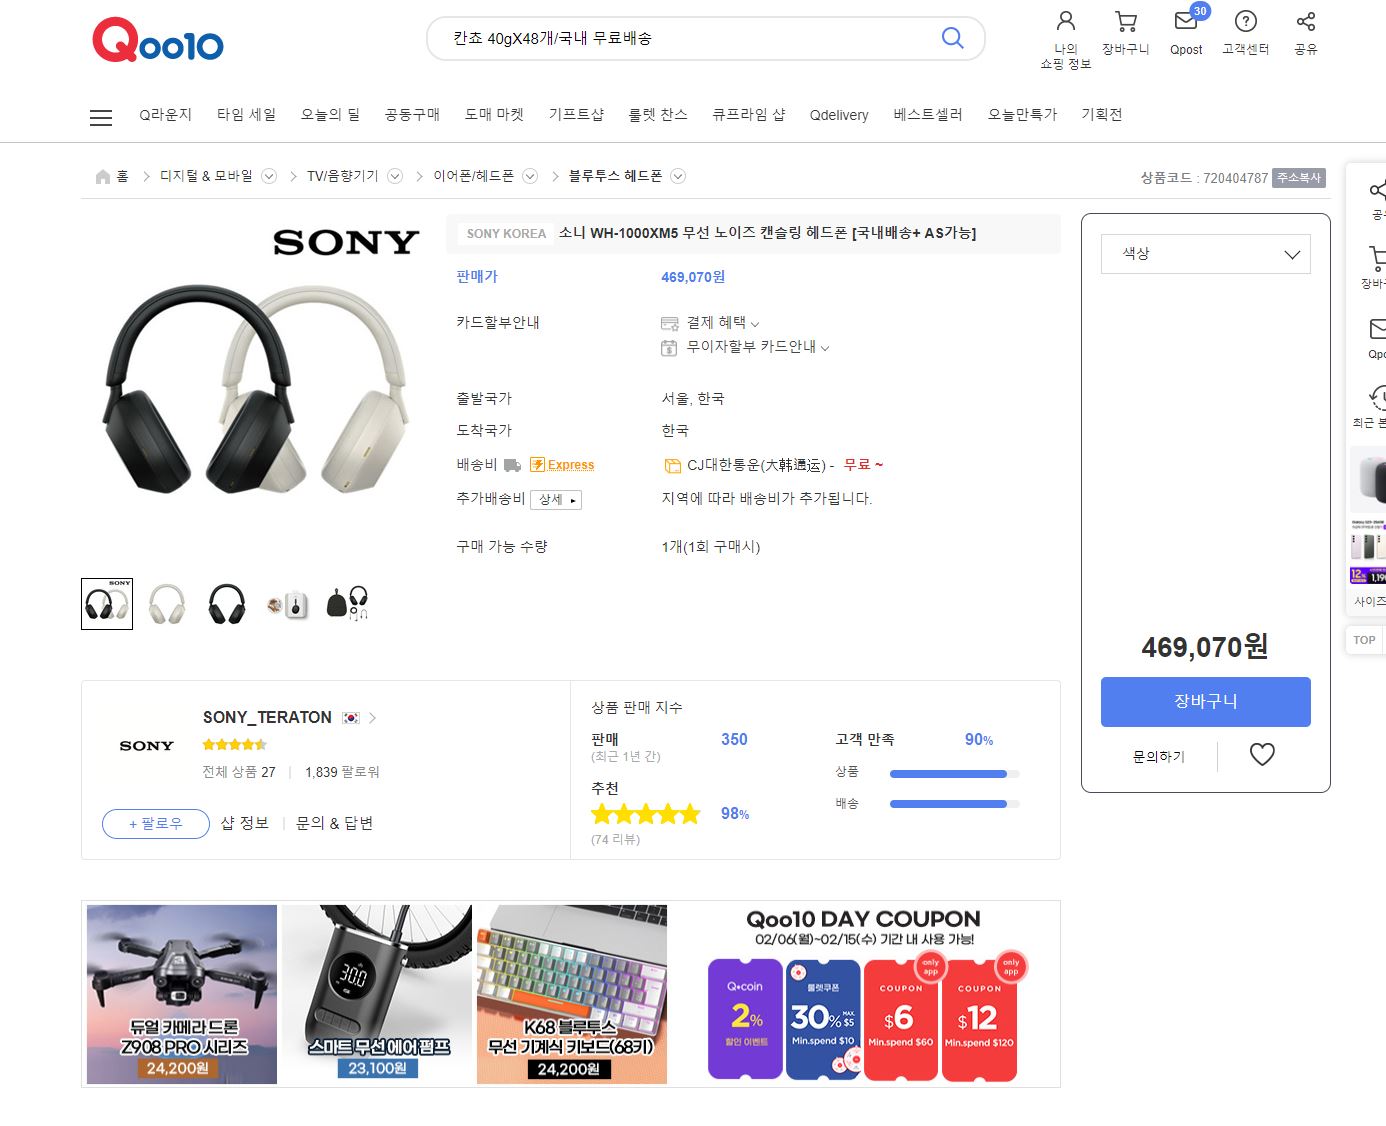
Task: Open 오늘의 딜 menu item
Action: [330, 115]
